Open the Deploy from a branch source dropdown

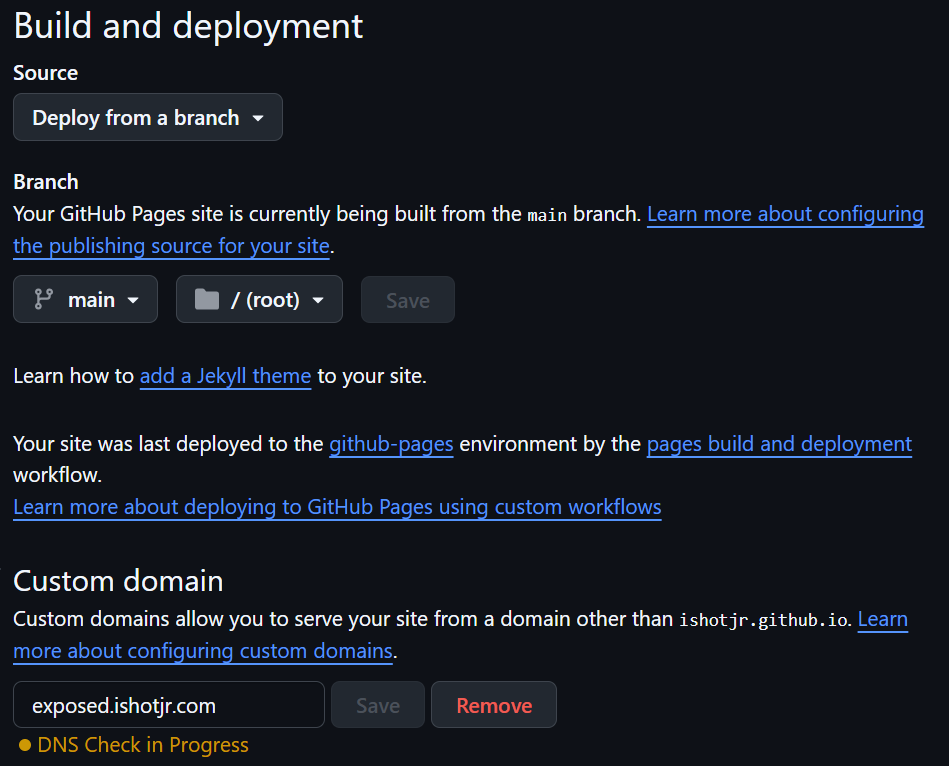coord(147,118)
